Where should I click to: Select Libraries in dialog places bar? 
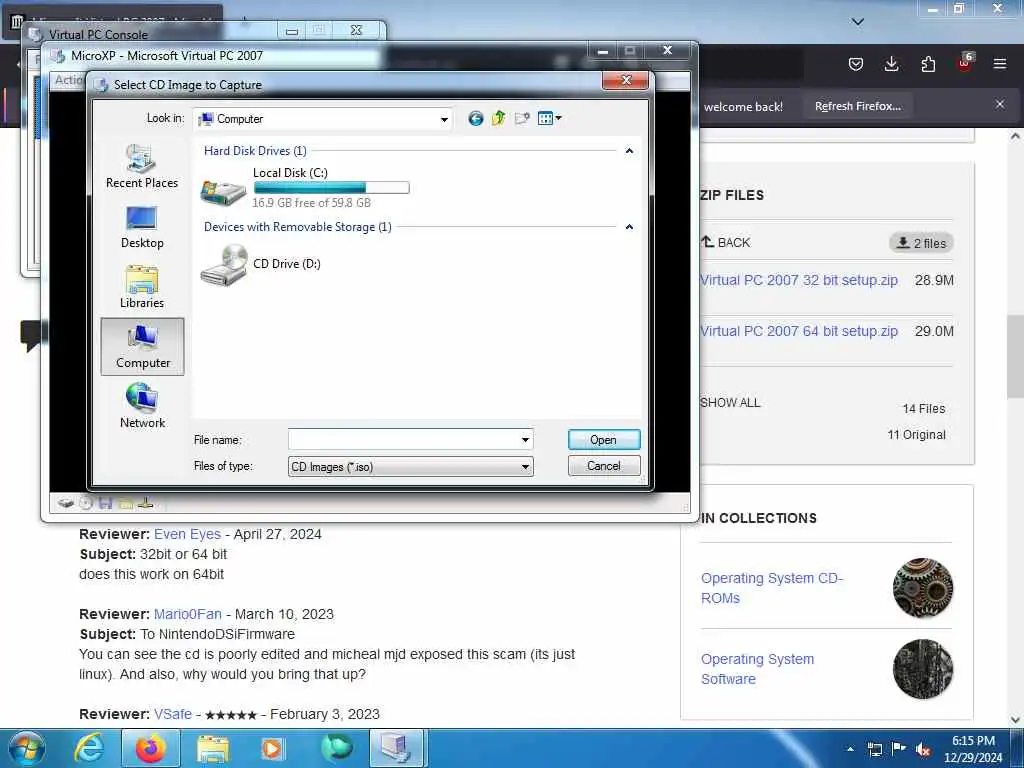click(142, 287)
